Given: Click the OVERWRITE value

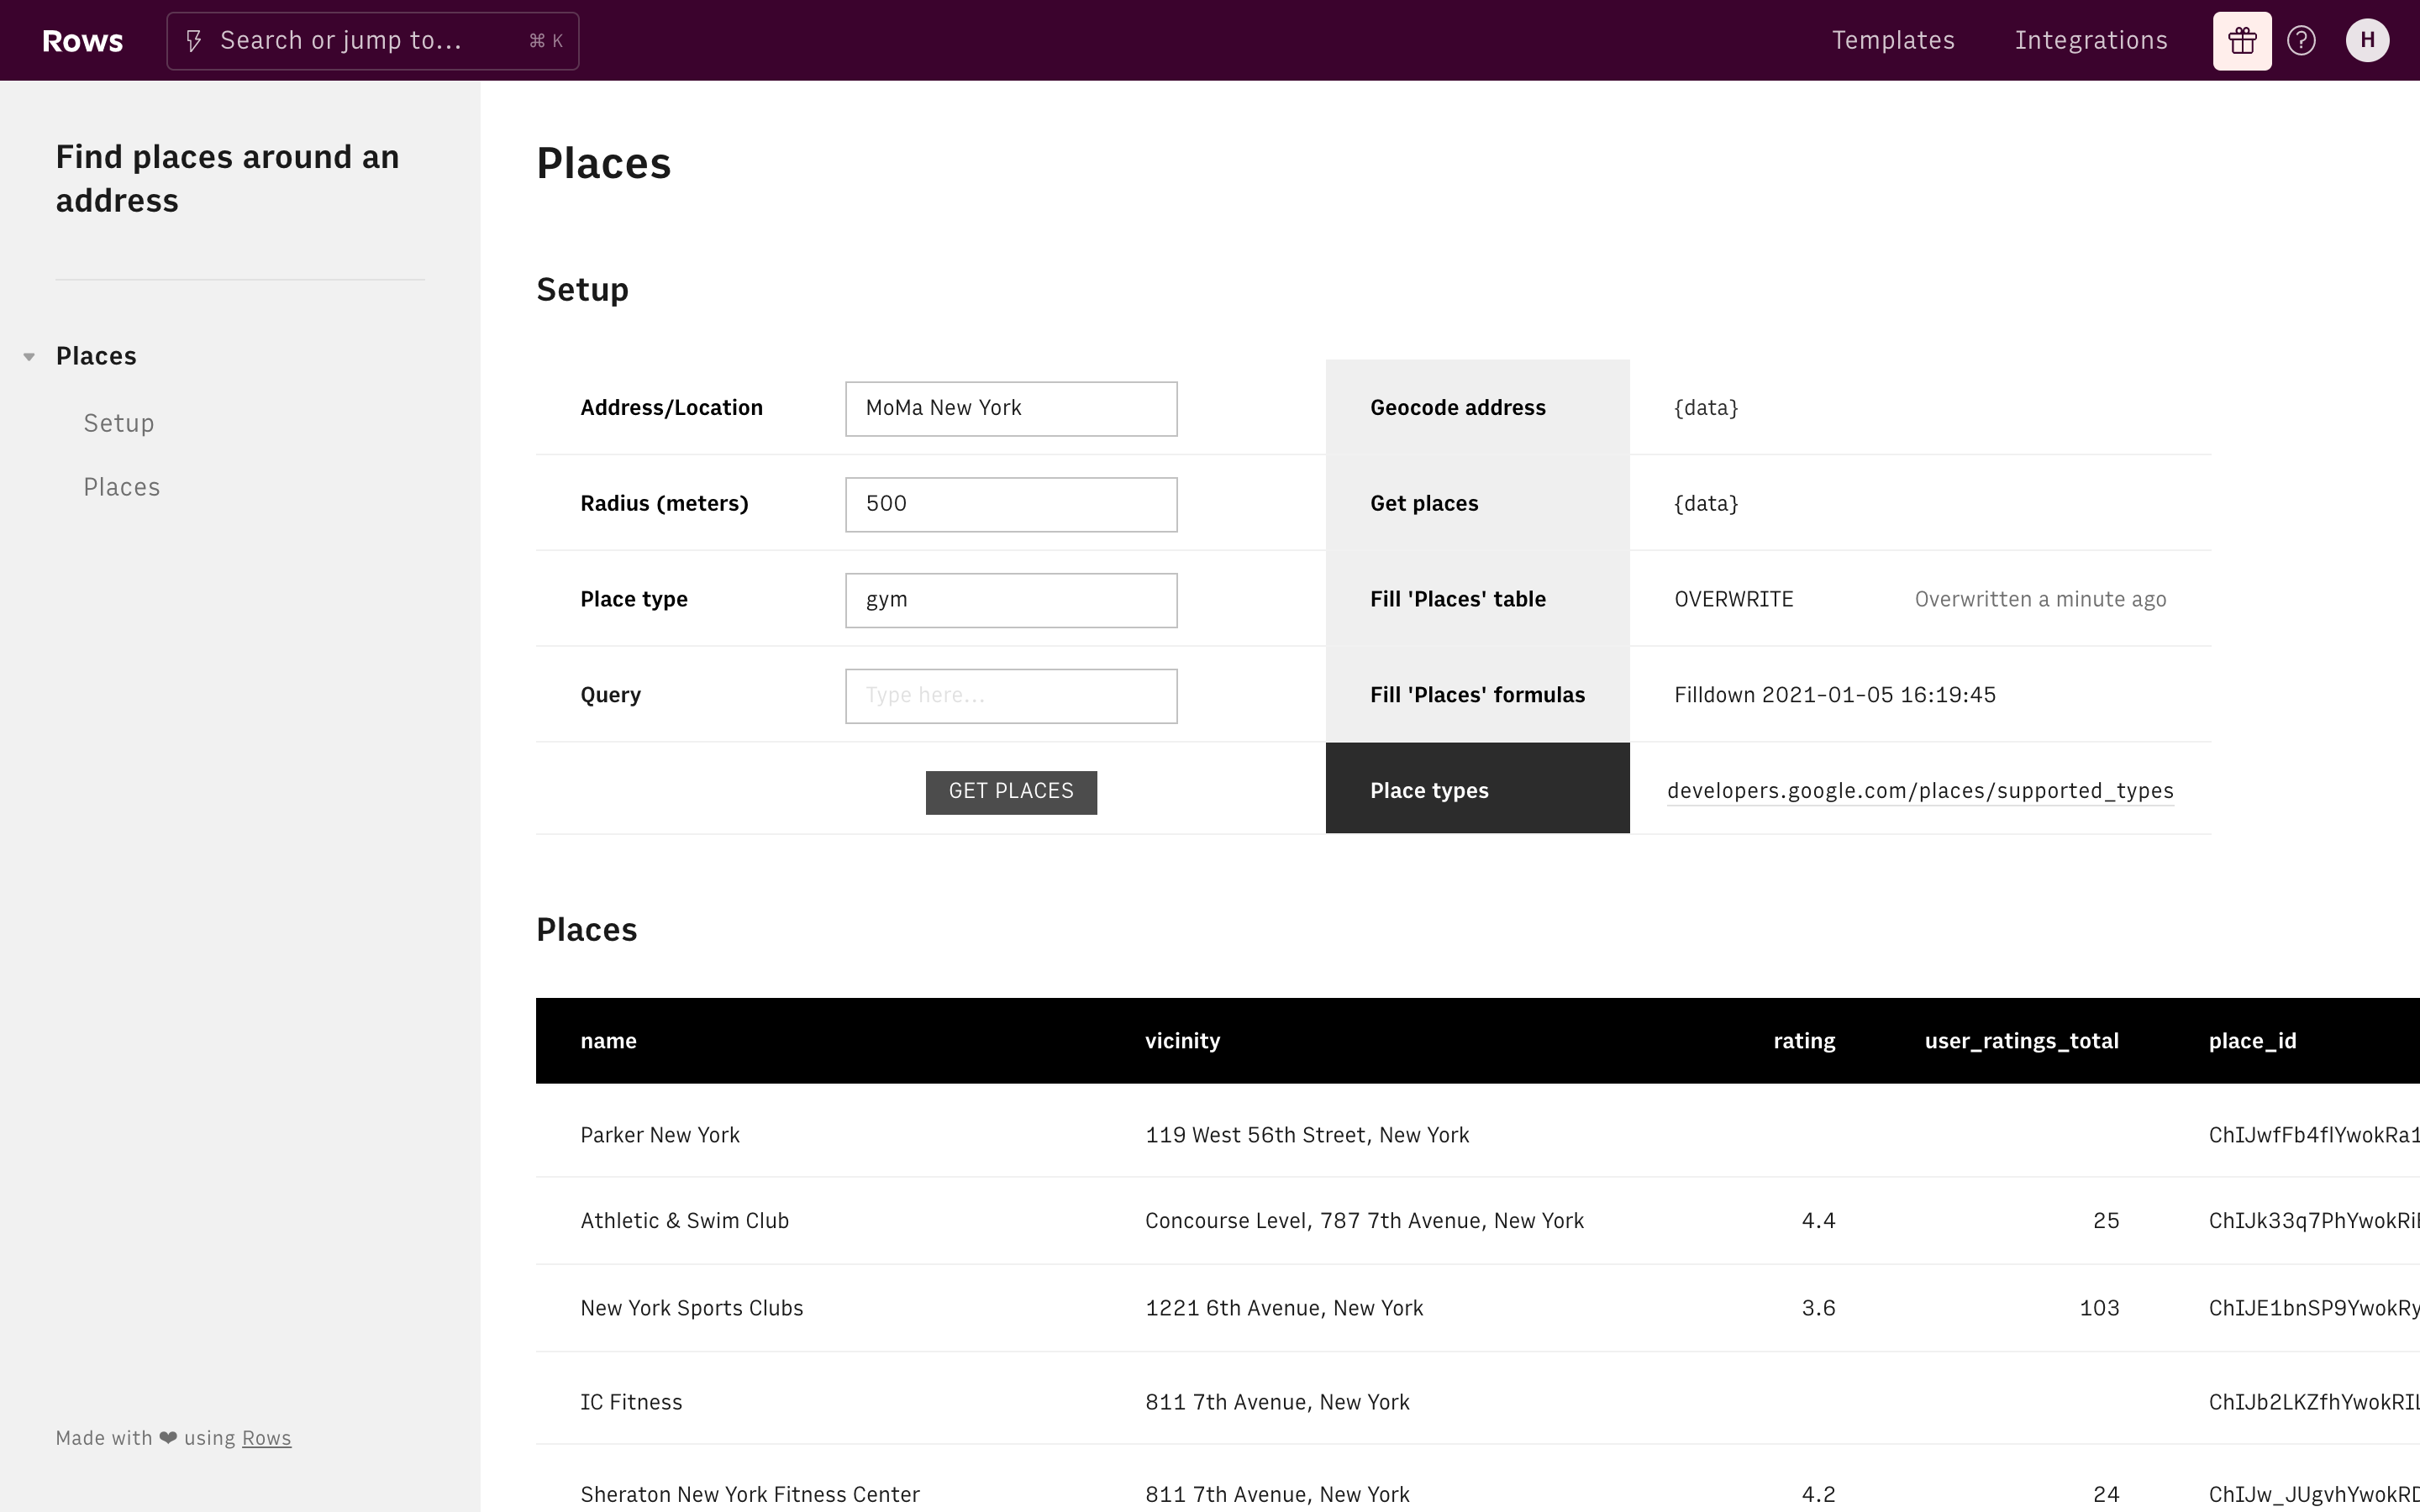Looking at the screenshot, I should pos(1734,600).
